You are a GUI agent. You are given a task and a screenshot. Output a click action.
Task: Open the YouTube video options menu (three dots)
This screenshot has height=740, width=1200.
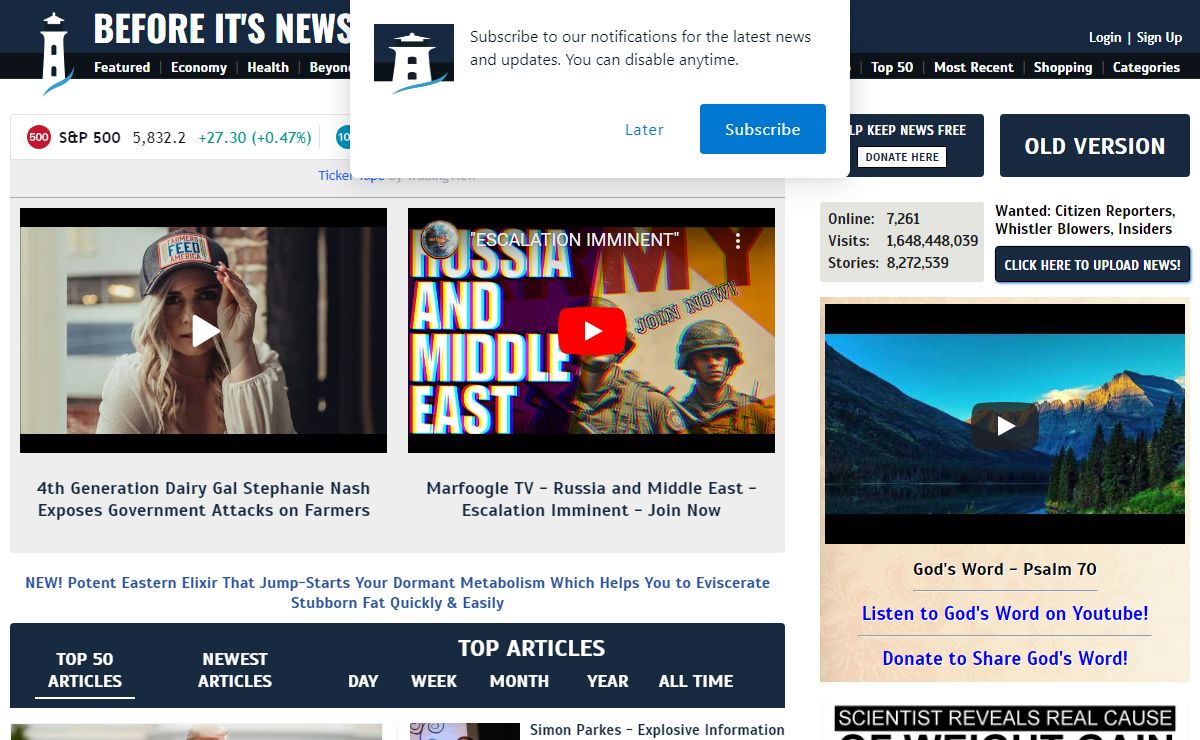click(738, 241)
